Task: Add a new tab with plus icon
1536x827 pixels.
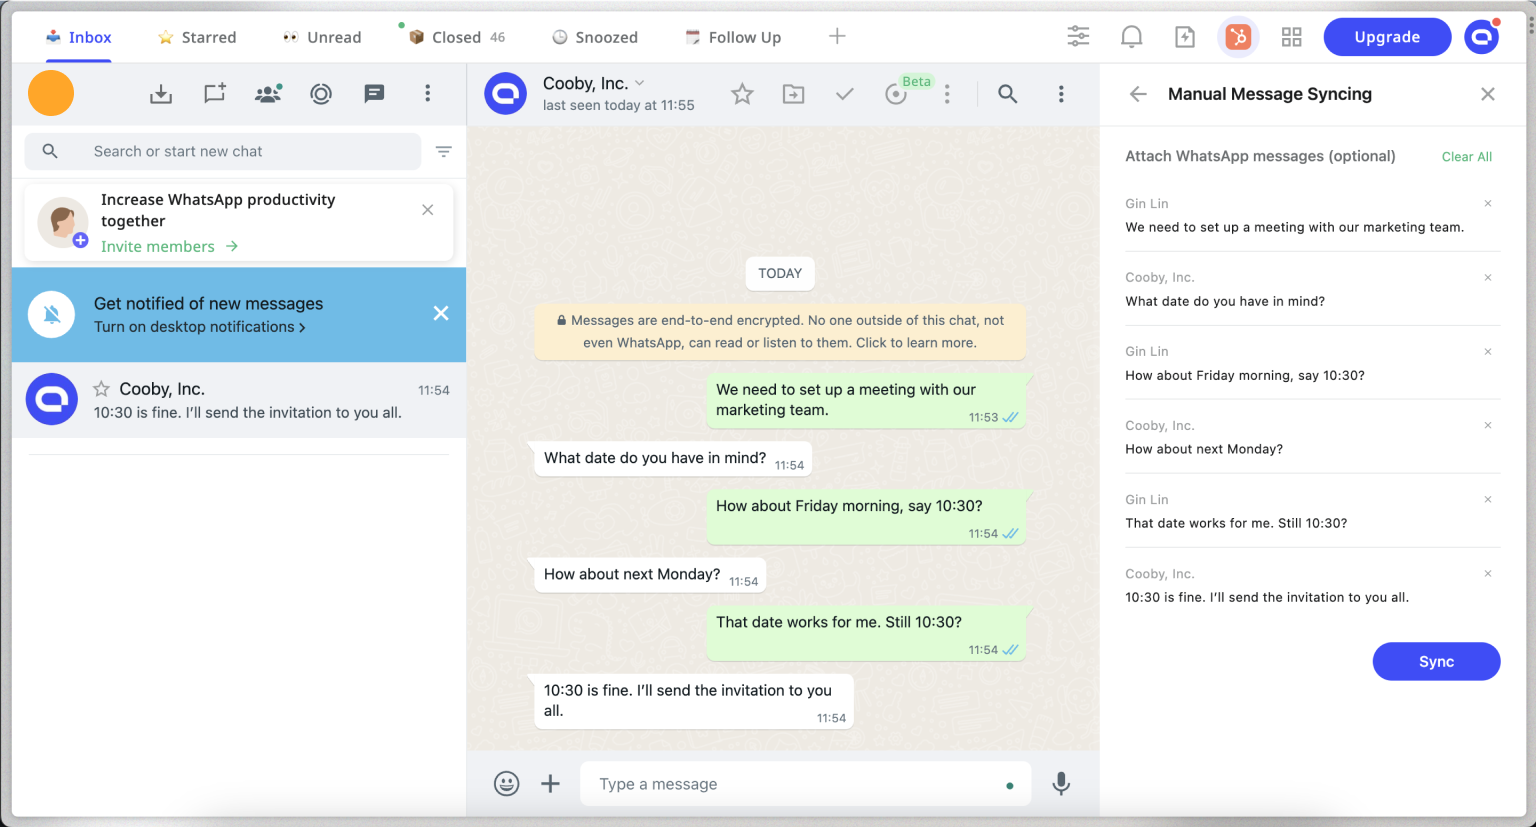Action: [837, 36]
